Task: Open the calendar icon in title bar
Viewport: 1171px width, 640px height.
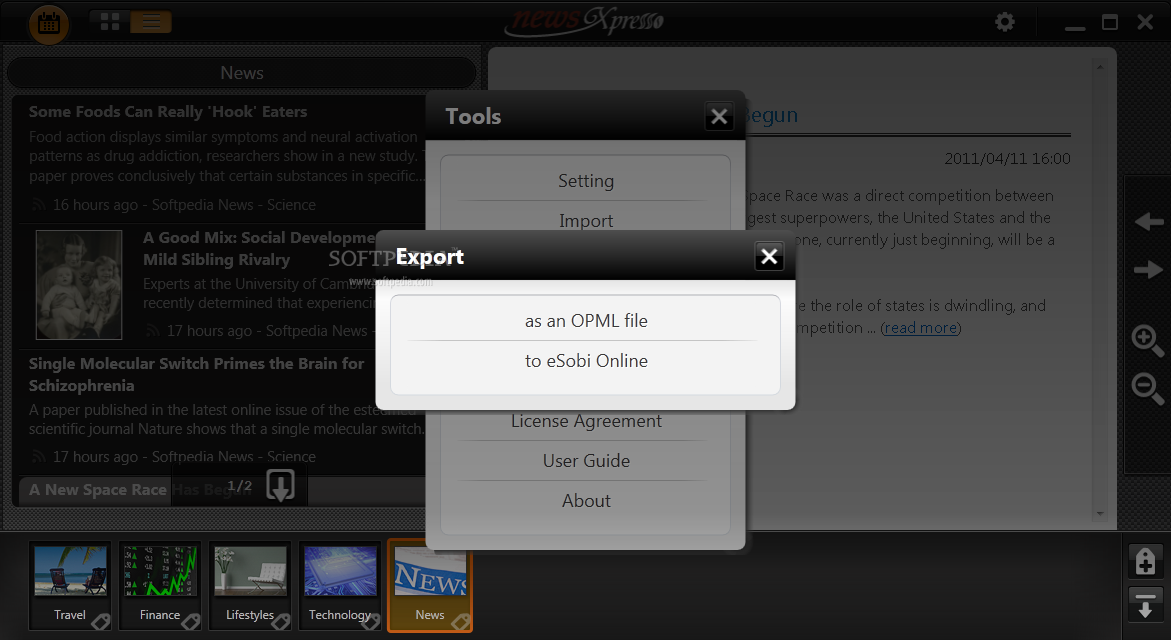Action: pos(49,23)
